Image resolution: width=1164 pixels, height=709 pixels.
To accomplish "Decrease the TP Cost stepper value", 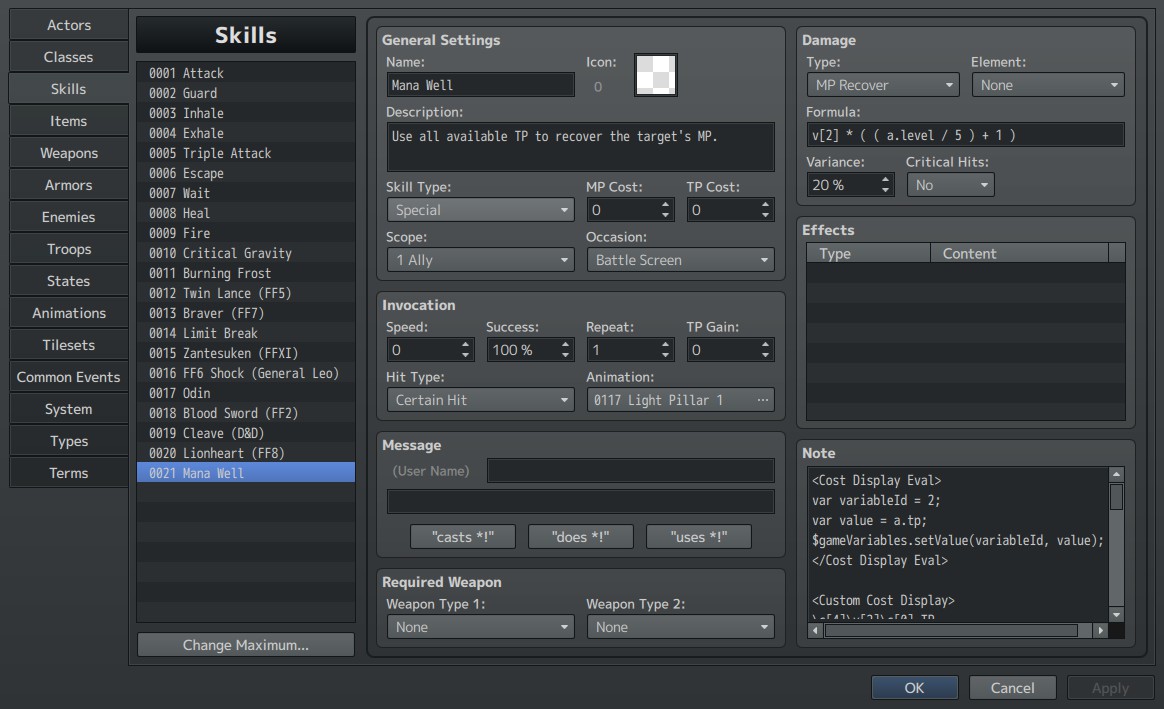I will [x=765, y=215].
